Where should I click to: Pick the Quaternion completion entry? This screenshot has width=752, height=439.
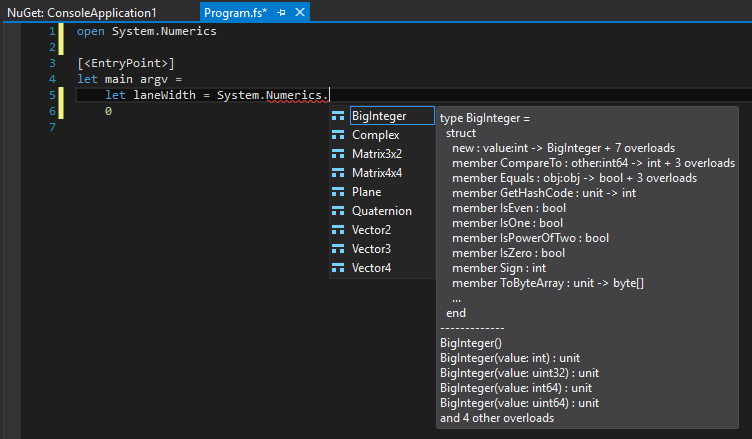pos(382,211)
